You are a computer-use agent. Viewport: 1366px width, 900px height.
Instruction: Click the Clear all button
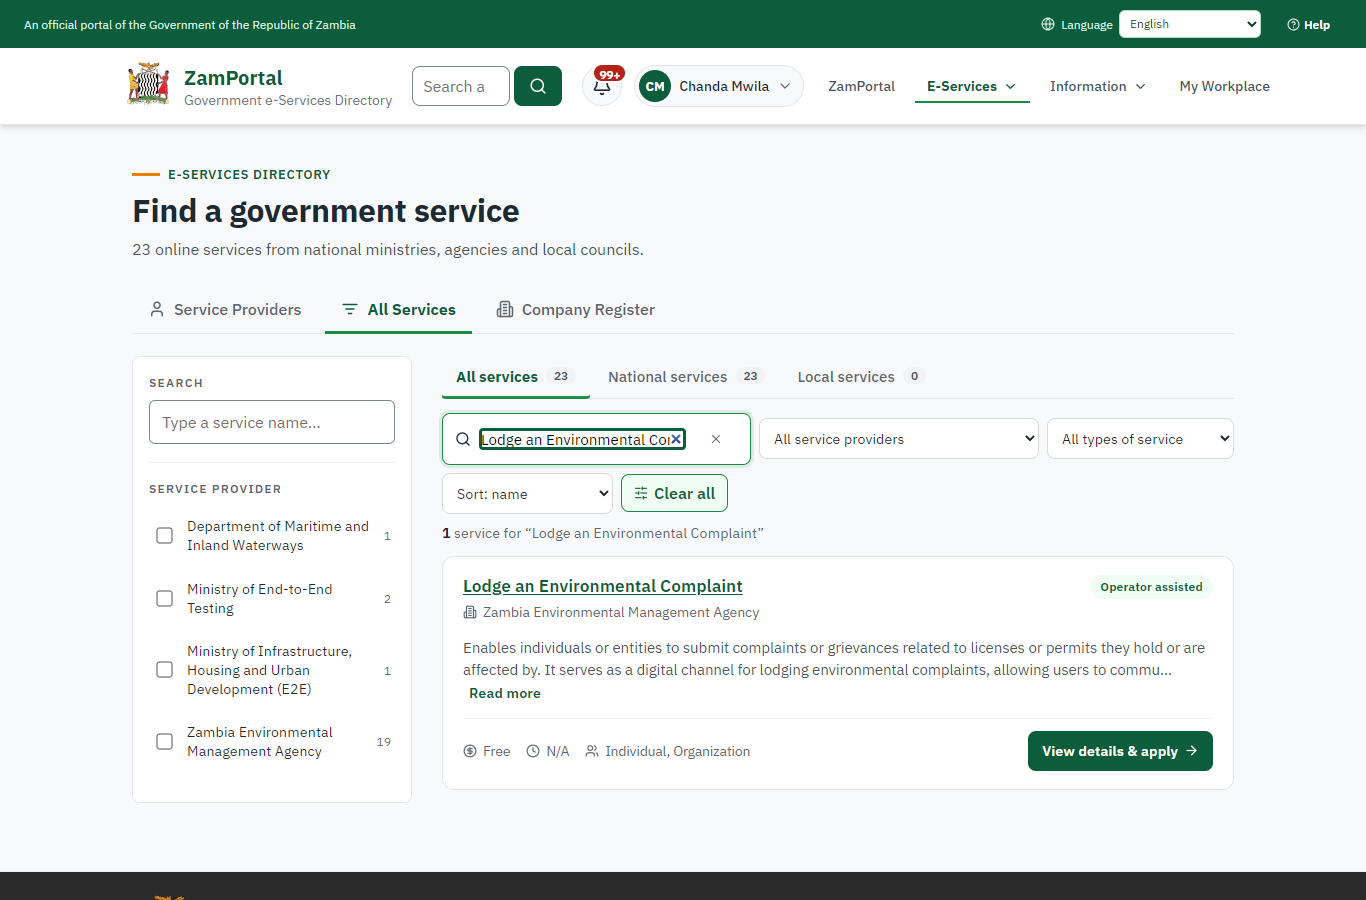tap(674, 493)
